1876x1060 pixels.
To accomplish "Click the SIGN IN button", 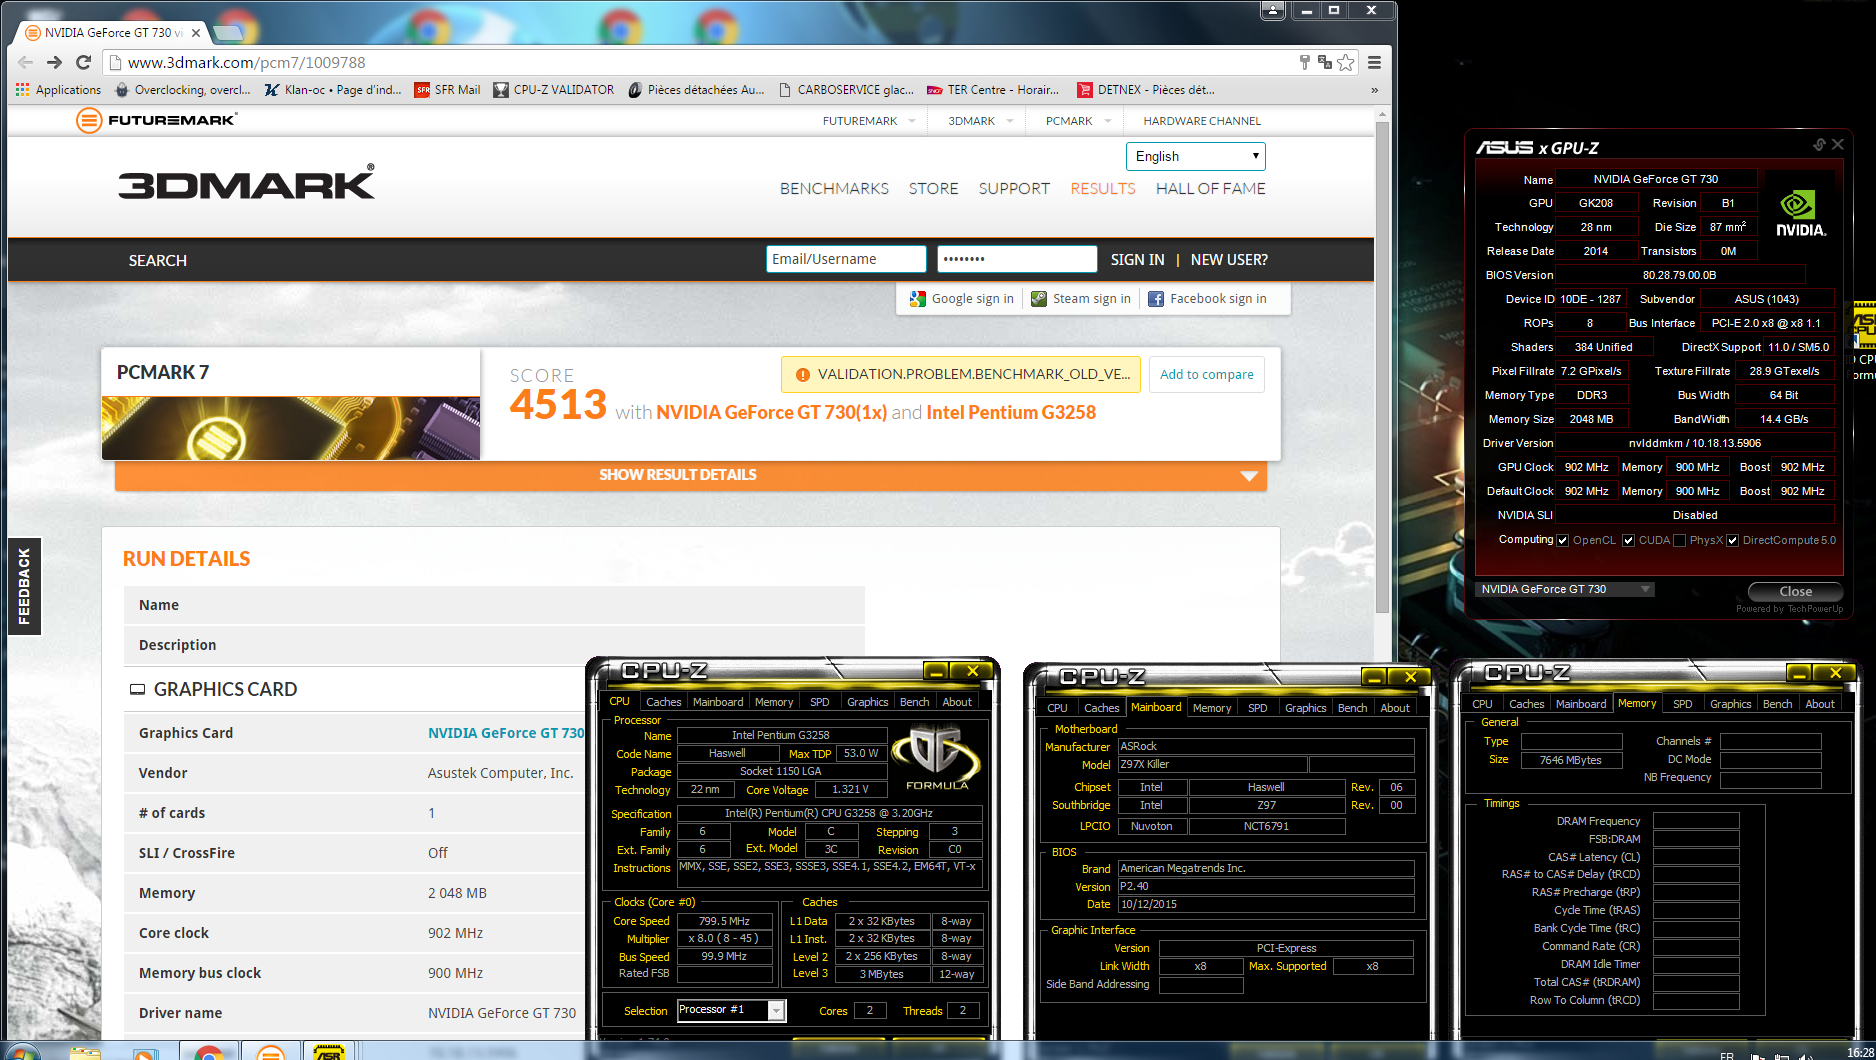I will click(1137, 260).
